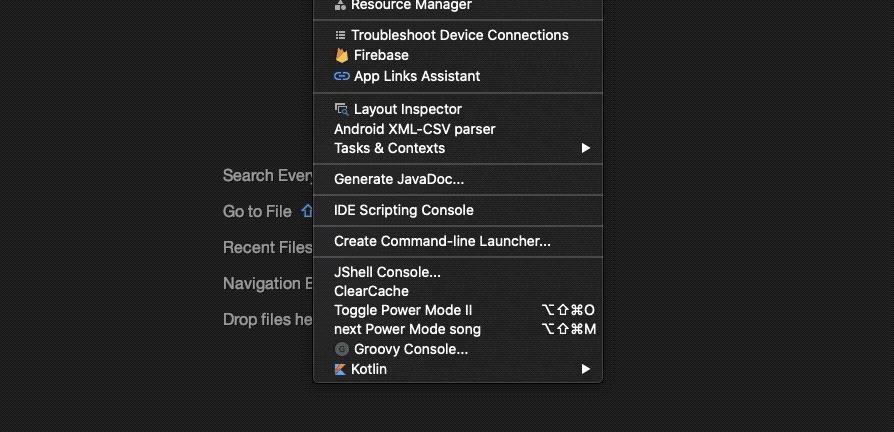Click the Go to File hint text
Screen dimensions: 894x432
tap(257, 211)
